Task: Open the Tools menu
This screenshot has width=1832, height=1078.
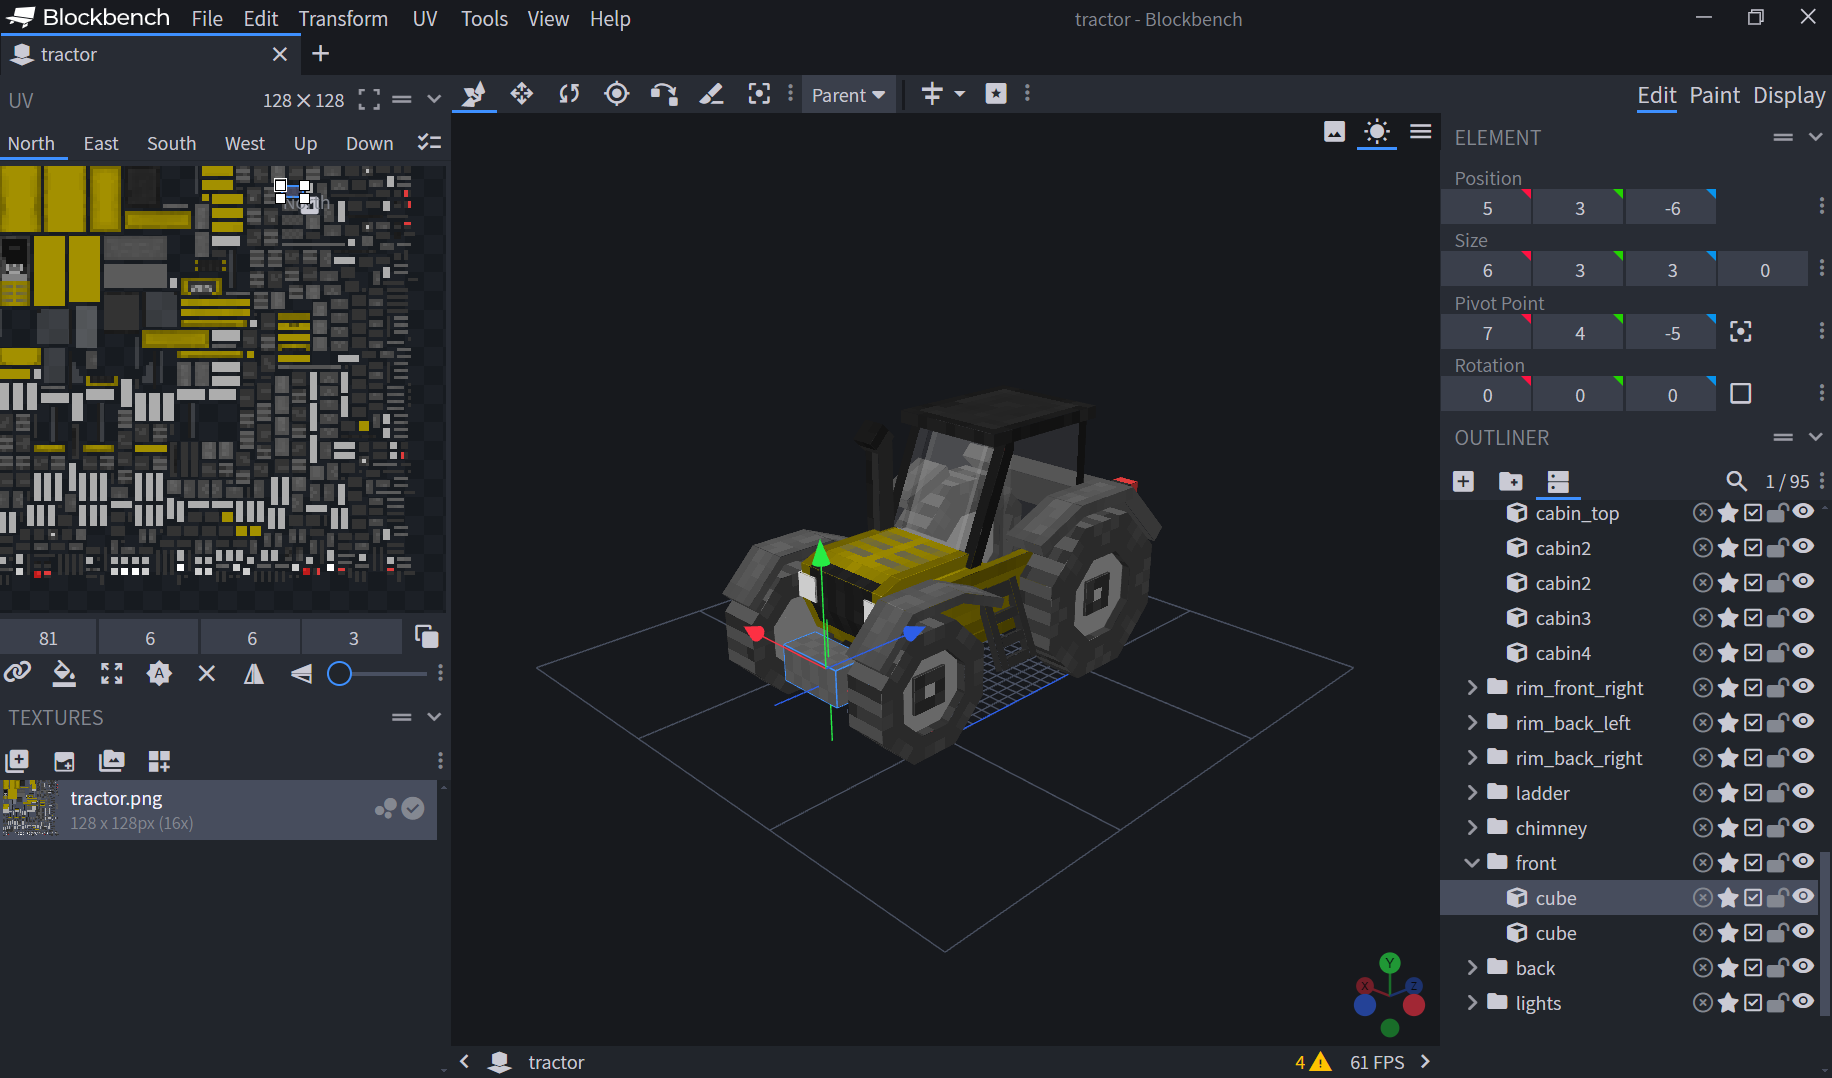Action: tap(484, 19)
